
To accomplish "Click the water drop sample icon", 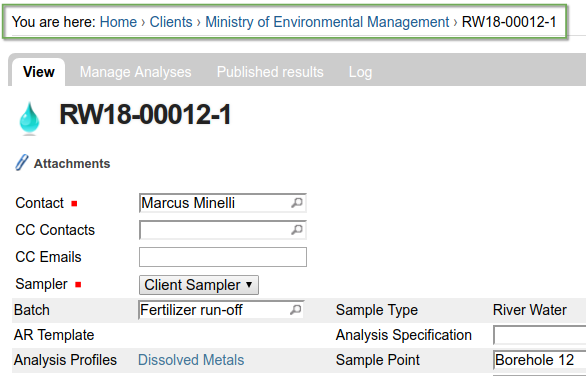I will tap(29, 118).
